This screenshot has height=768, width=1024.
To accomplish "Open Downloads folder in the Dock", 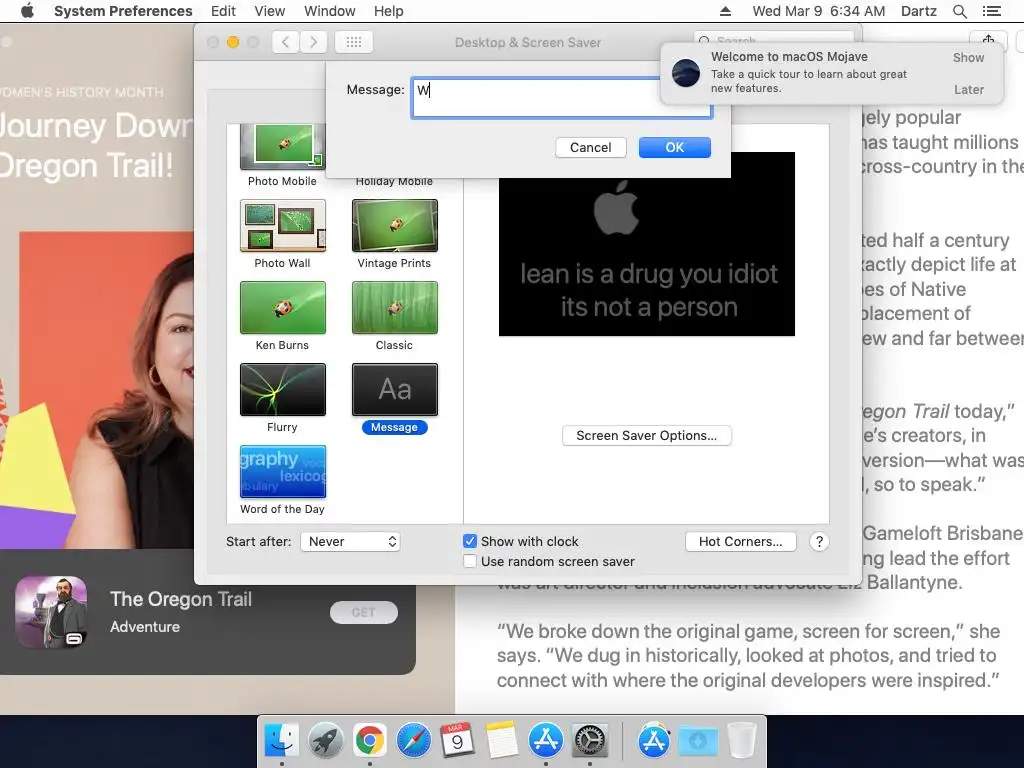I will pyautogui.click(x=698, y=741).
